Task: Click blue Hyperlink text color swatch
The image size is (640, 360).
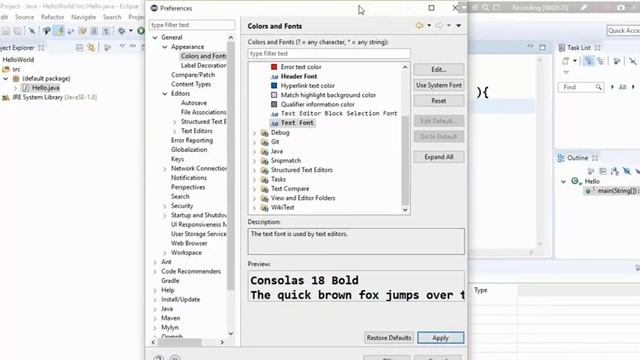Action: 274,85
